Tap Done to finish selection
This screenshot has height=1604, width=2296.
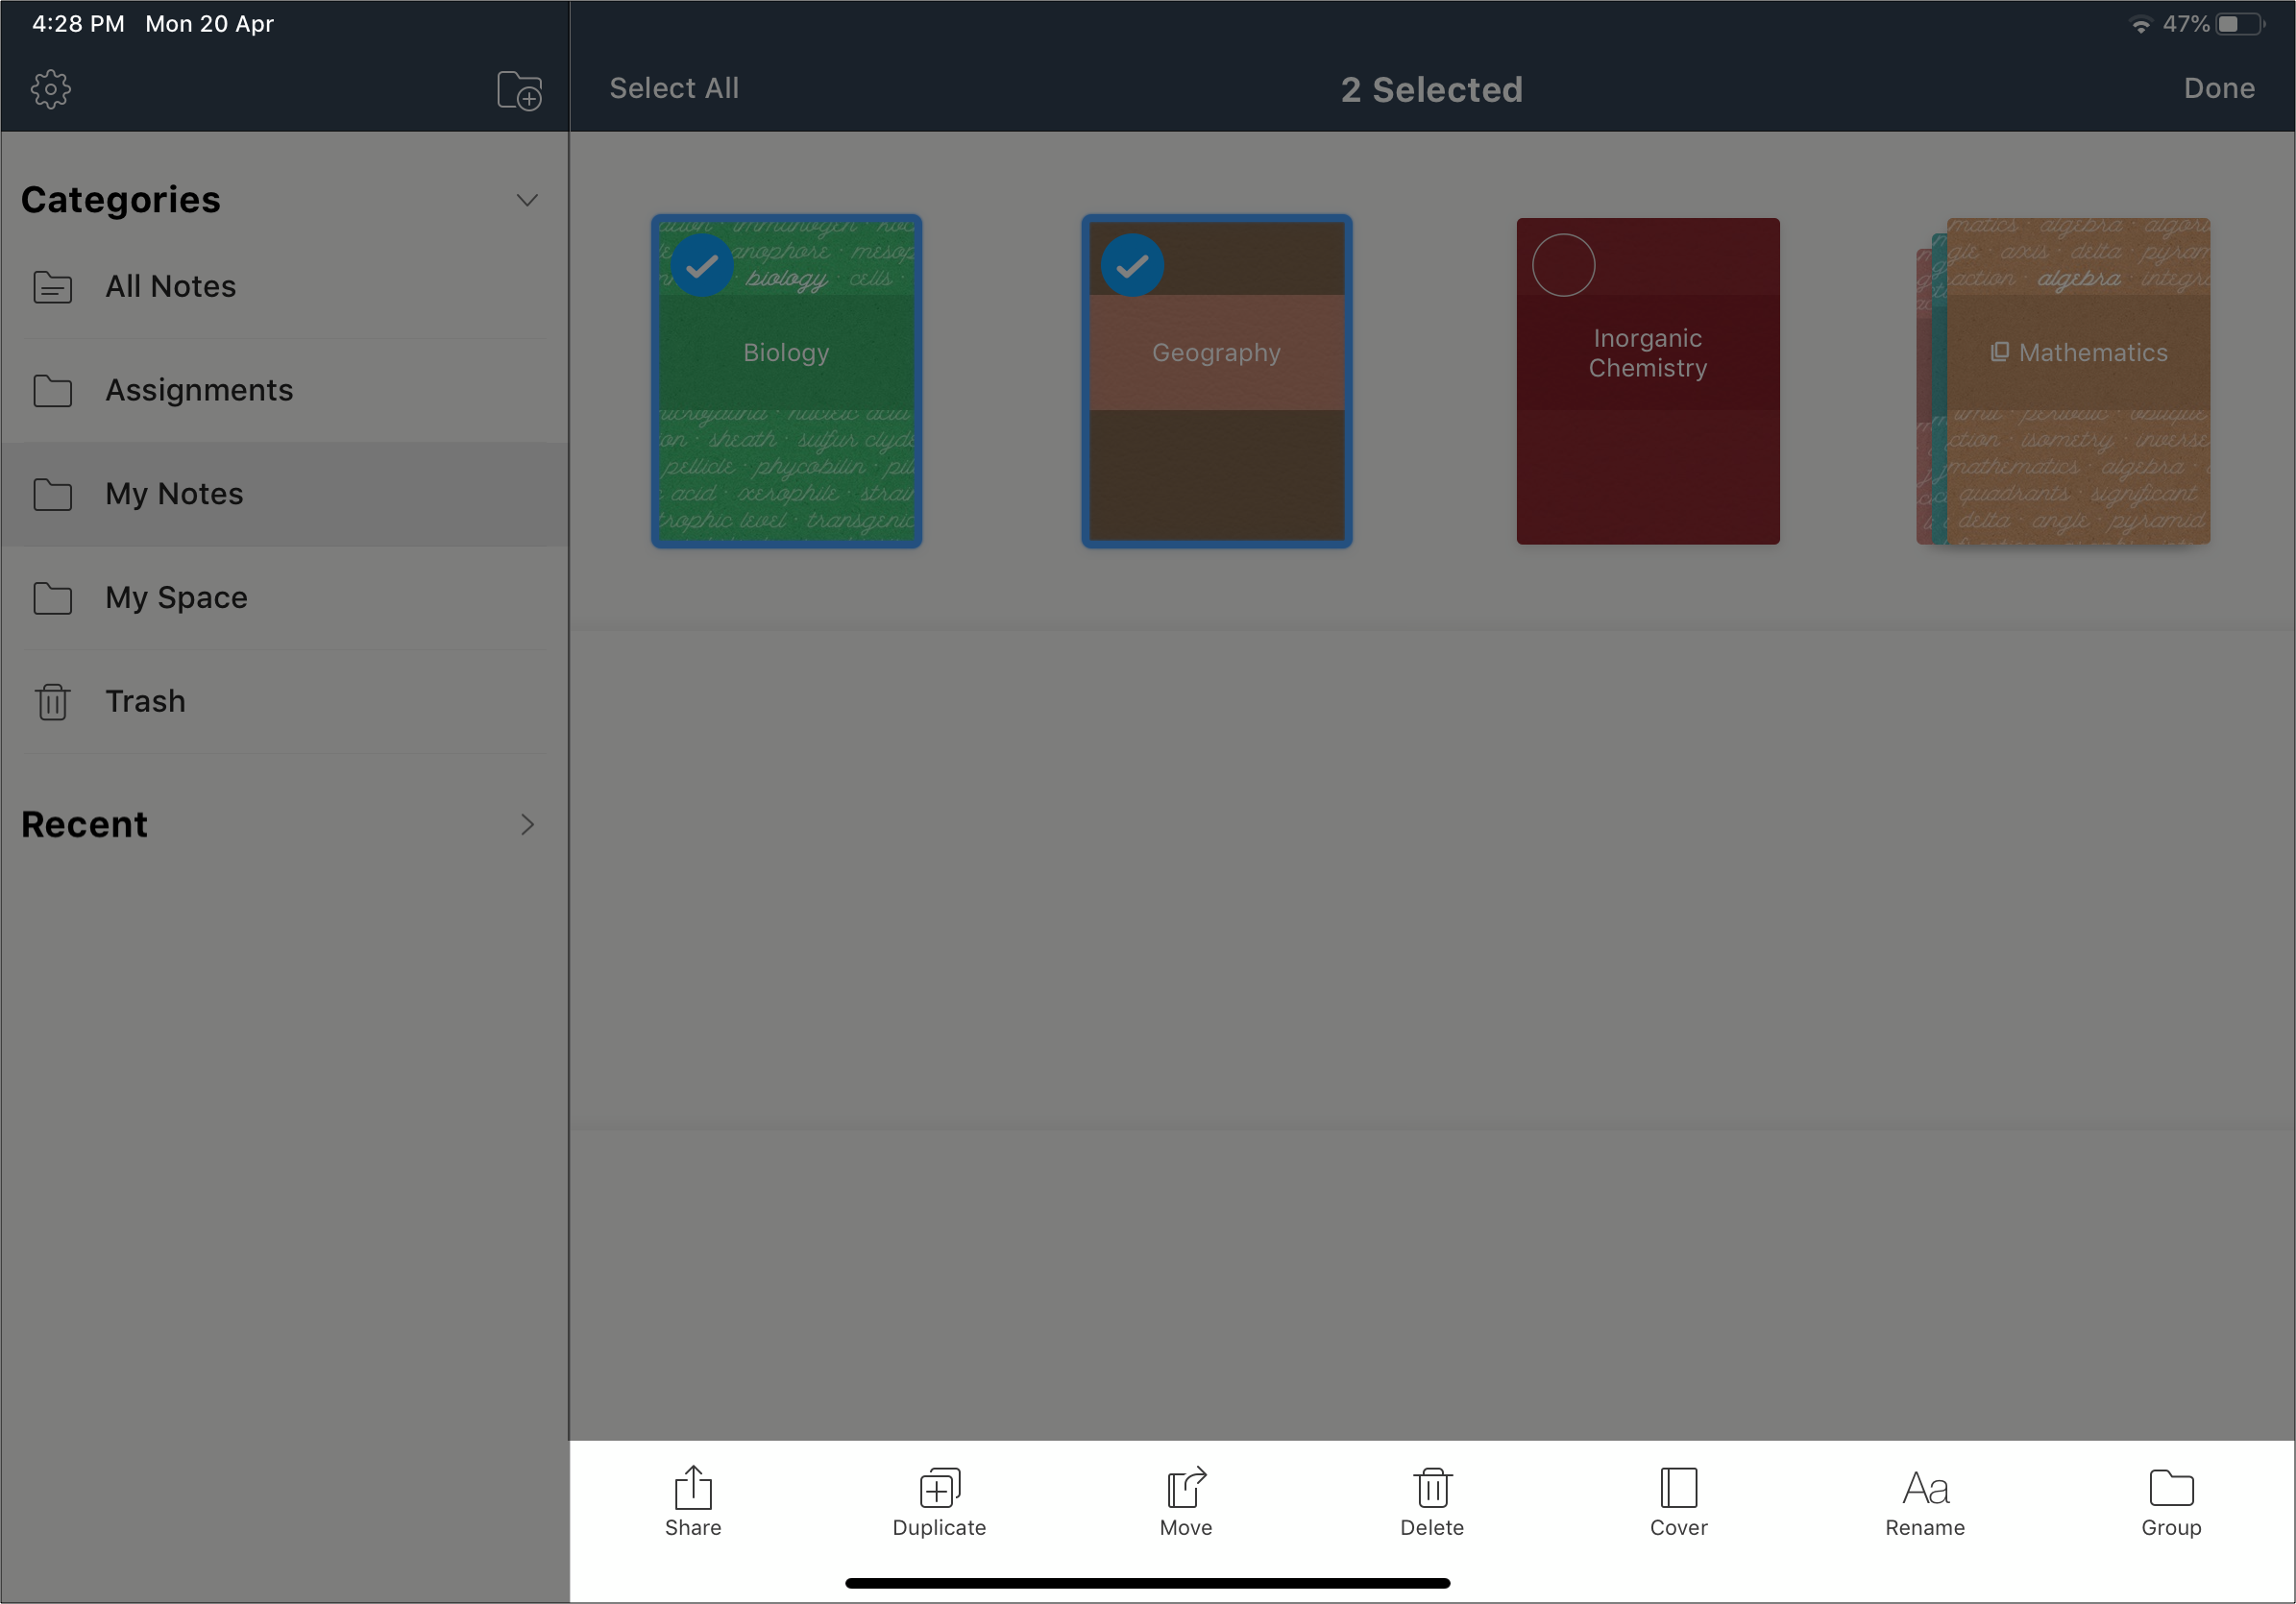tap(2219, 89)
